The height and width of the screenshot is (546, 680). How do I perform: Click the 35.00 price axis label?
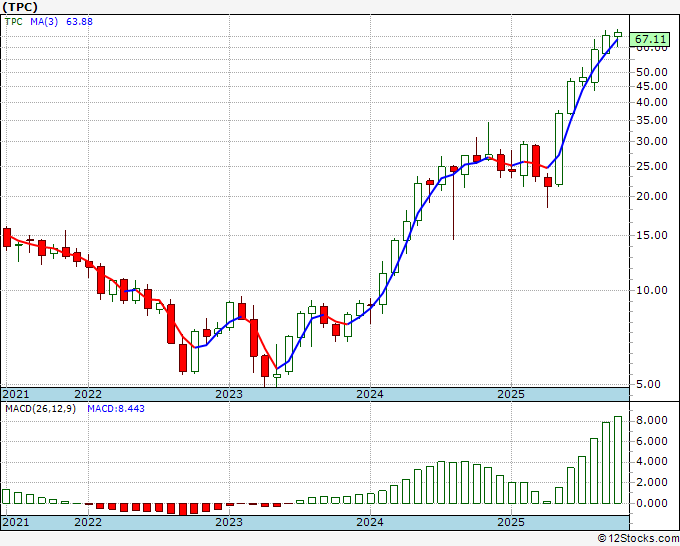[652, 120]
